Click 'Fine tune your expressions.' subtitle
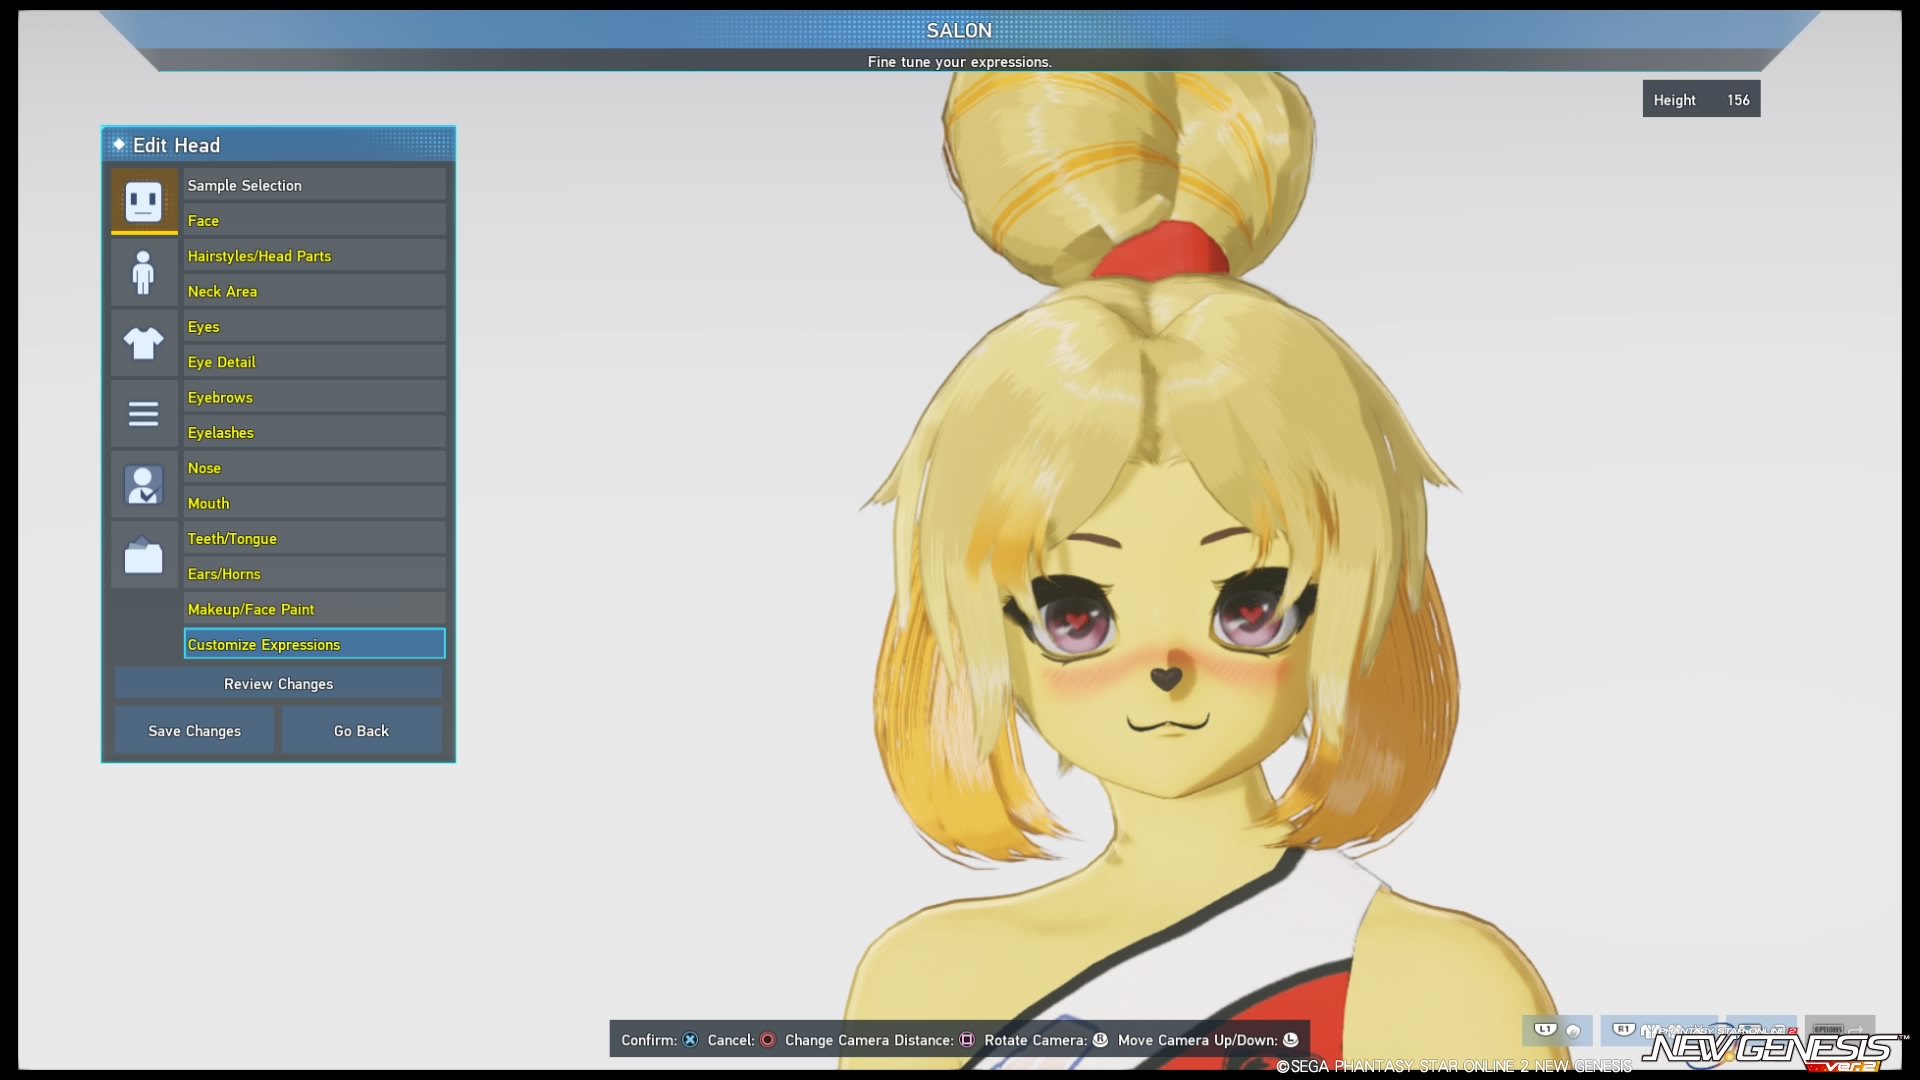Screen dimensions: 1920x1080 tap(959, 62)
